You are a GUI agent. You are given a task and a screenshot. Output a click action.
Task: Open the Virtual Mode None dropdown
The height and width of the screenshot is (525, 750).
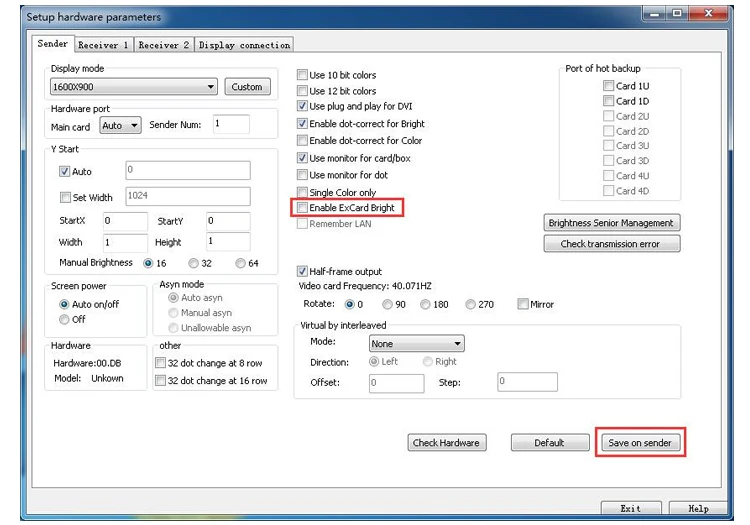pyautogui.click(x=417, y=343)
